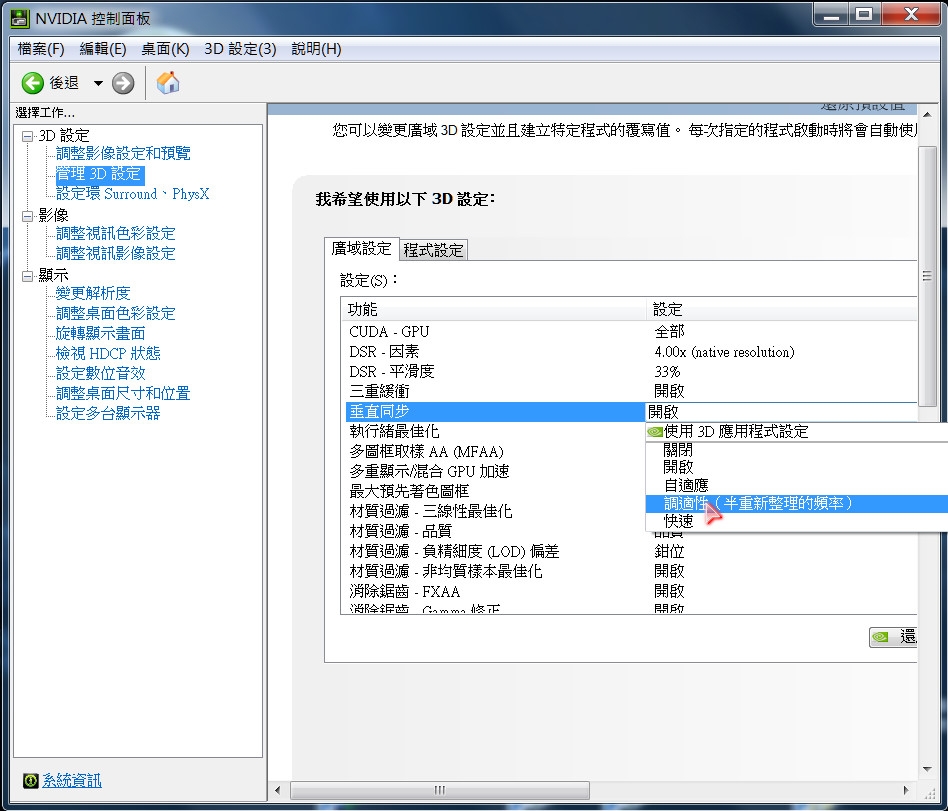Click the grey Forward arrow icon

click(x=123, y=83)
